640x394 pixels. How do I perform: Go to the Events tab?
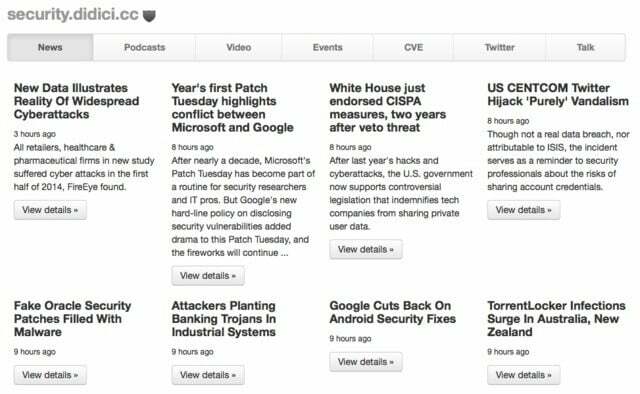[x=327, y=47]
